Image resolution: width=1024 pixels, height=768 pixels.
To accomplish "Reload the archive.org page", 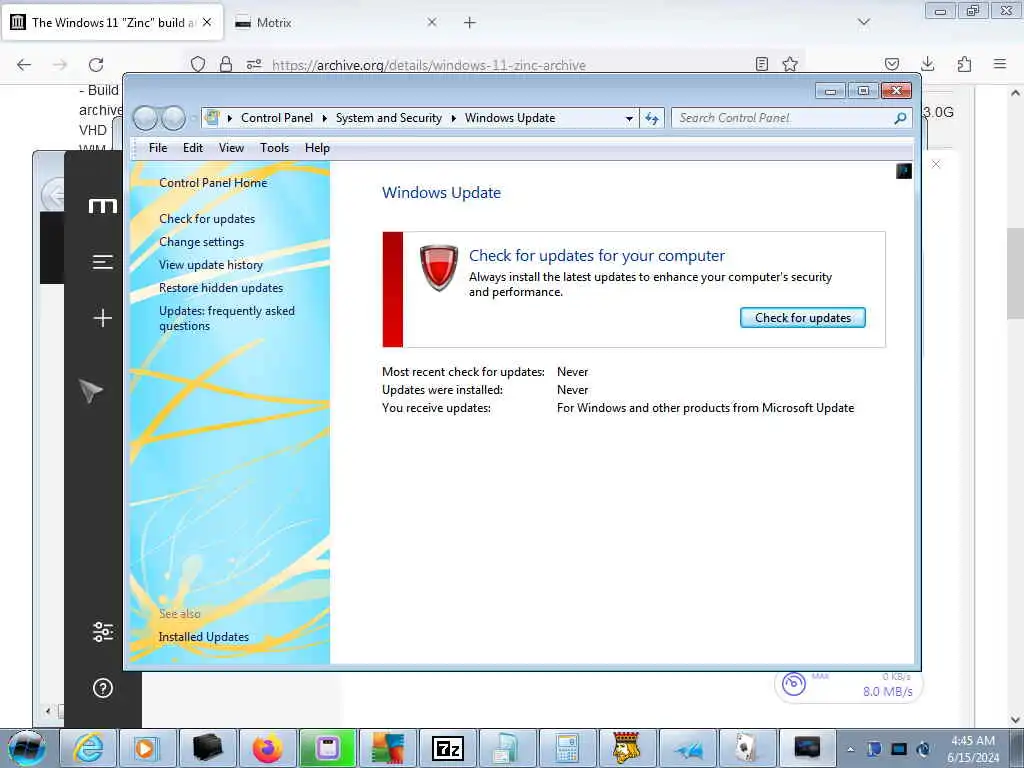I will pos(96,64).
